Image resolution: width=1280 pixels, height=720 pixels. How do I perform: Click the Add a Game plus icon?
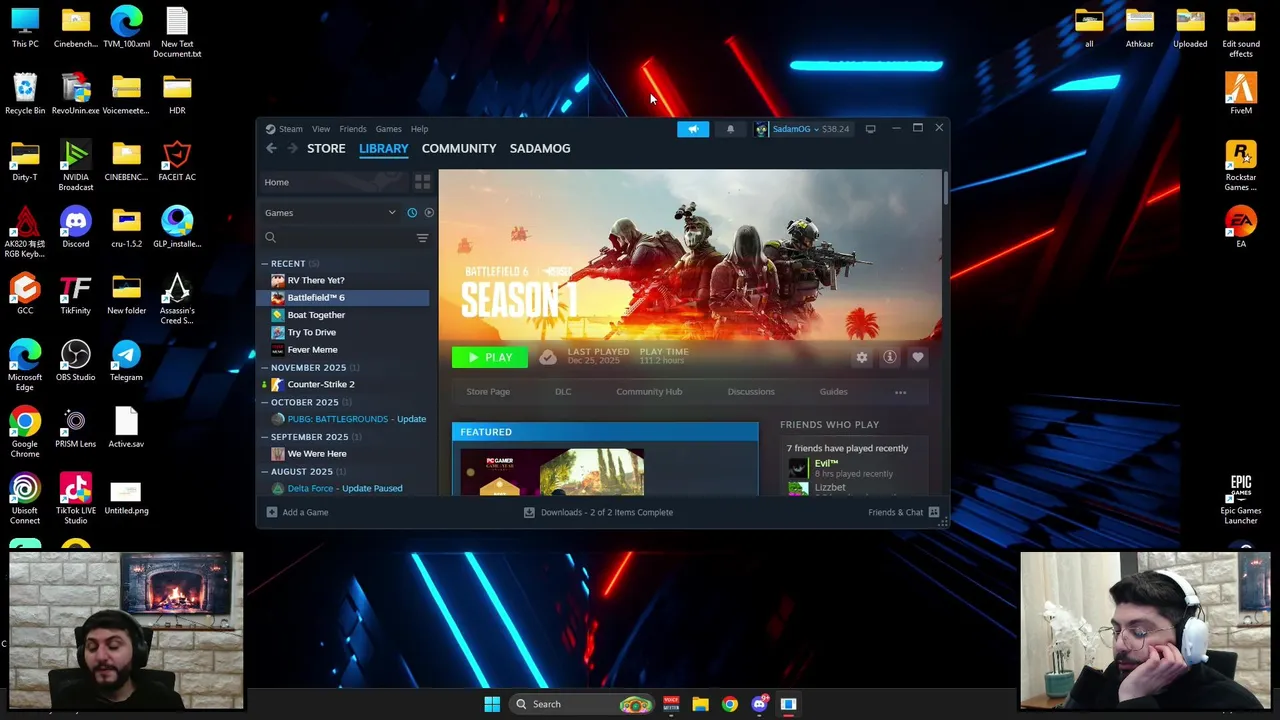[272, 512]
